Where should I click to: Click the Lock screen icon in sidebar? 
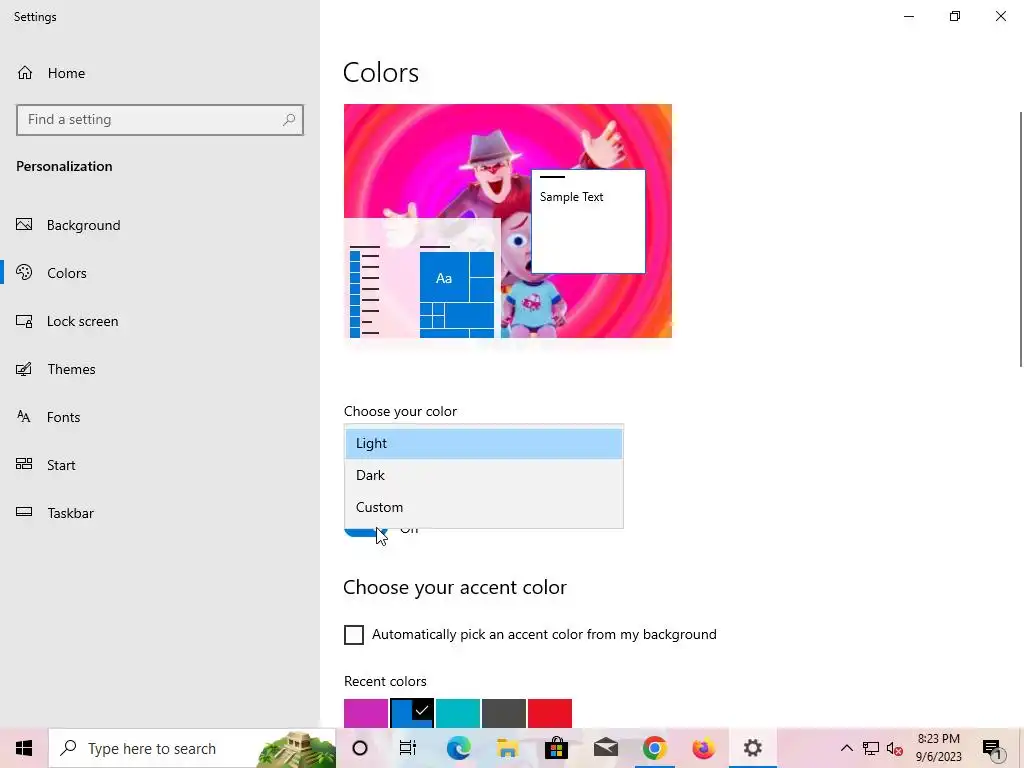pos(24,321)
